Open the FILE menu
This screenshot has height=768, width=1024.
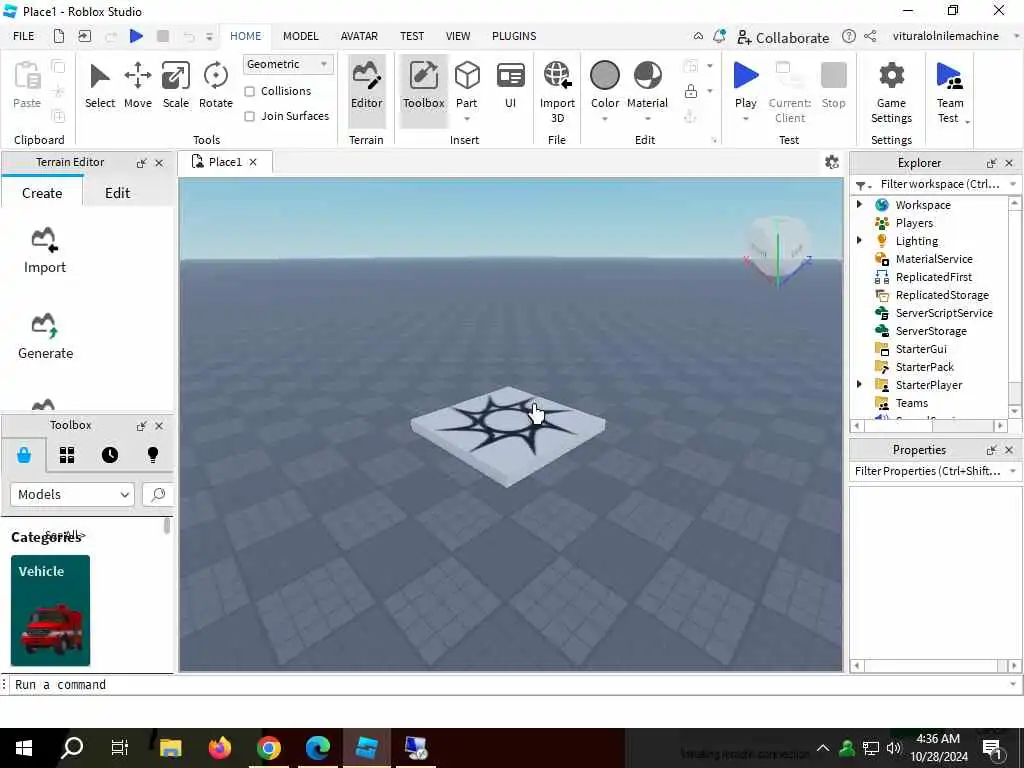[x=24, y=36]
